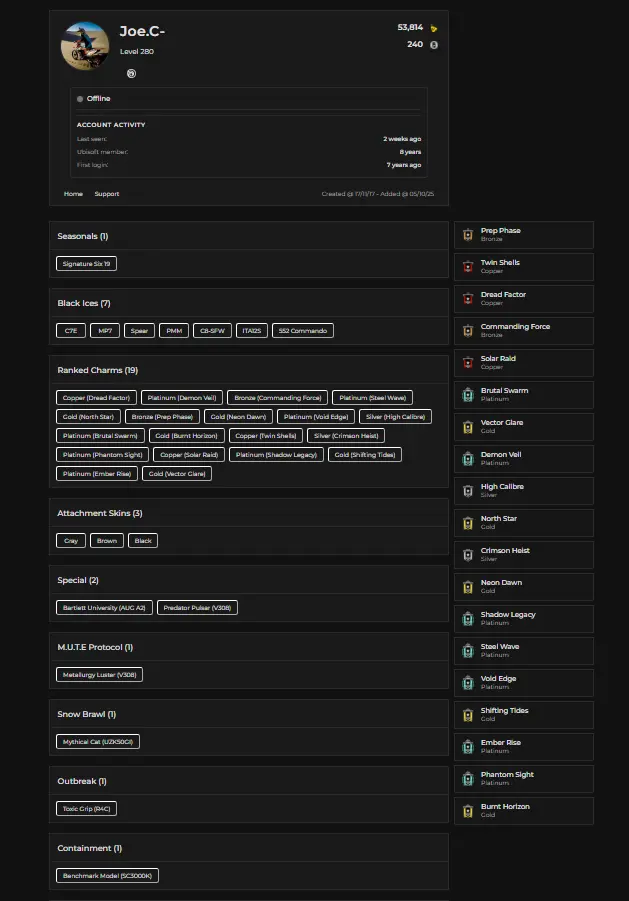
Task: Click the Benchmark Model (SC3000K) tag
Action: (107, 876)
